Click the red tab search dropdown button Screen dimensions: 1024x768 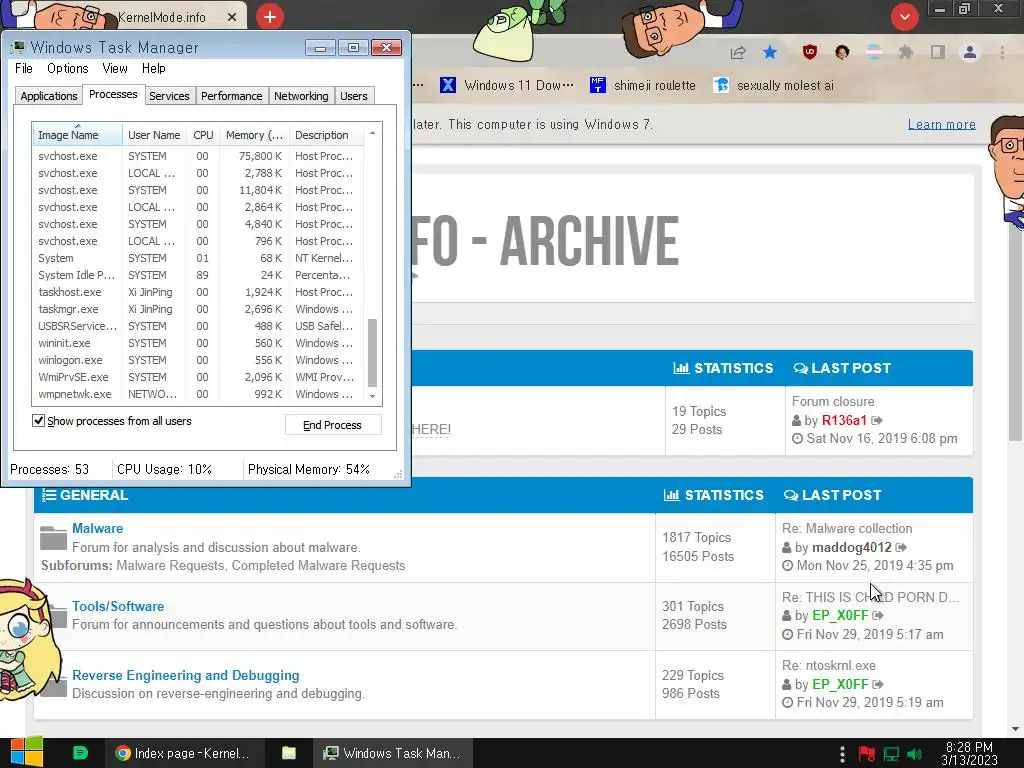(x=904, y=16)
